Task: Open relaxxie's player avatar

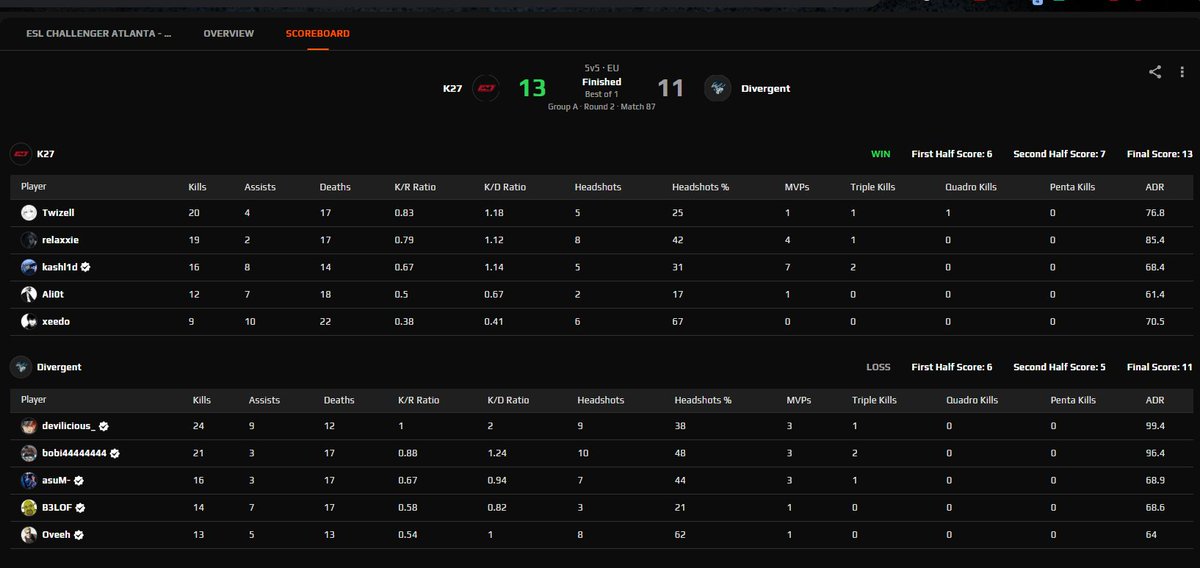Action: tap(29, 240)
